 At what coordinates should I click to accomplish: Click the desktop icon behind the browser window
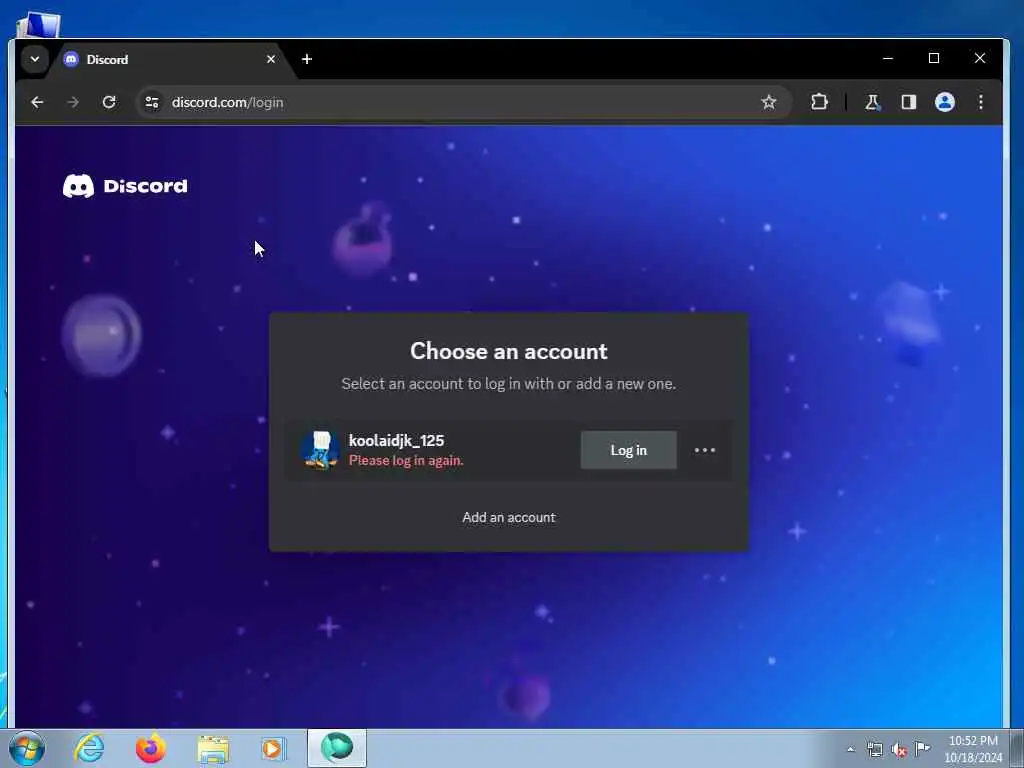pyautogui.click(x=39, y=25)
